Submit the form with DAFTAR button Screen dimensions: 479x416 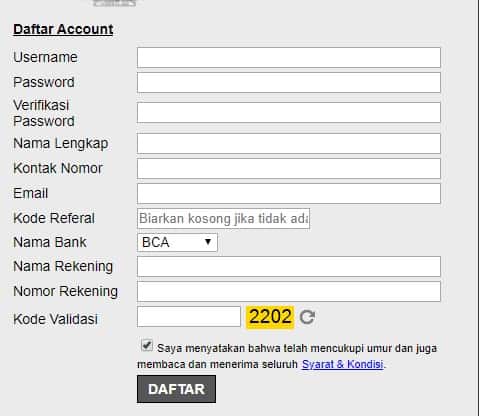pos(176,389)
